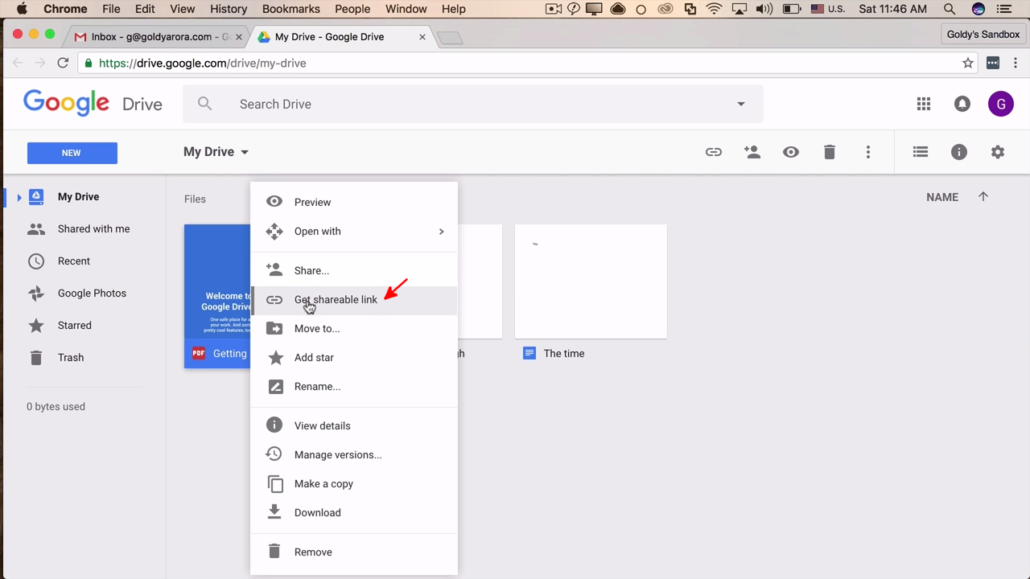Click the add person share icon in toolbar

[752, 152]
